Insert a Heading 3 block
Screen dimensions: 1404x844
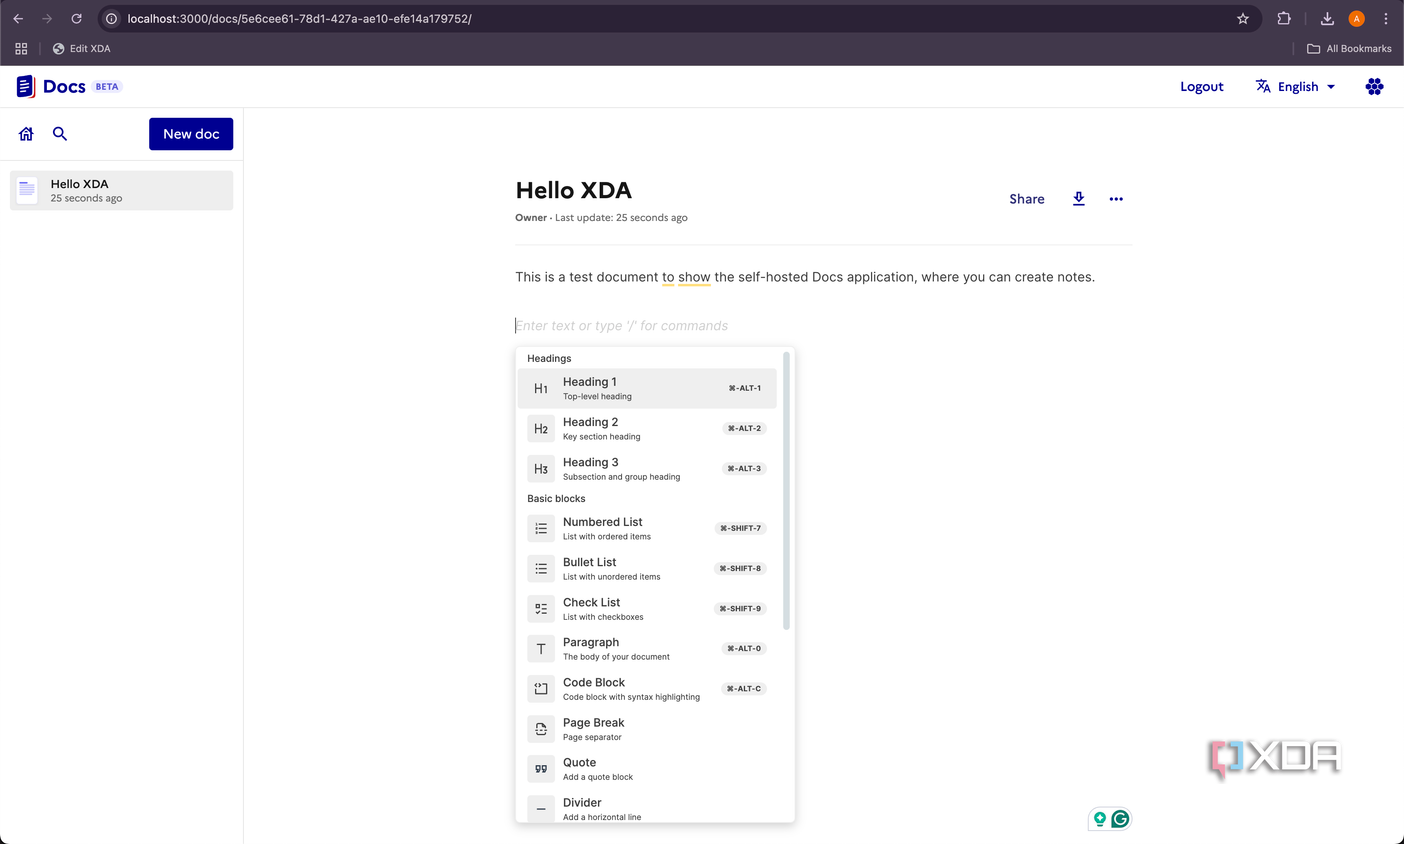[647, 468]
